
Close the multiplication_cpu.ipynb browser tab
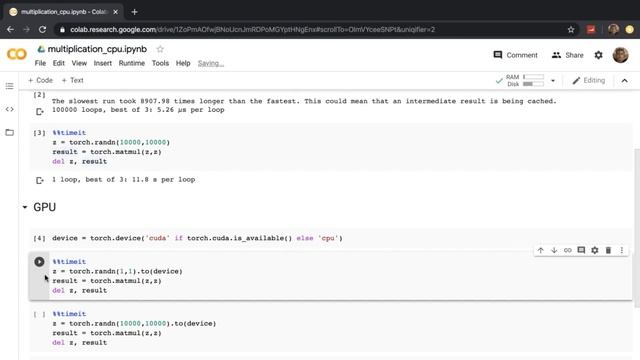[x=116, y=12]
